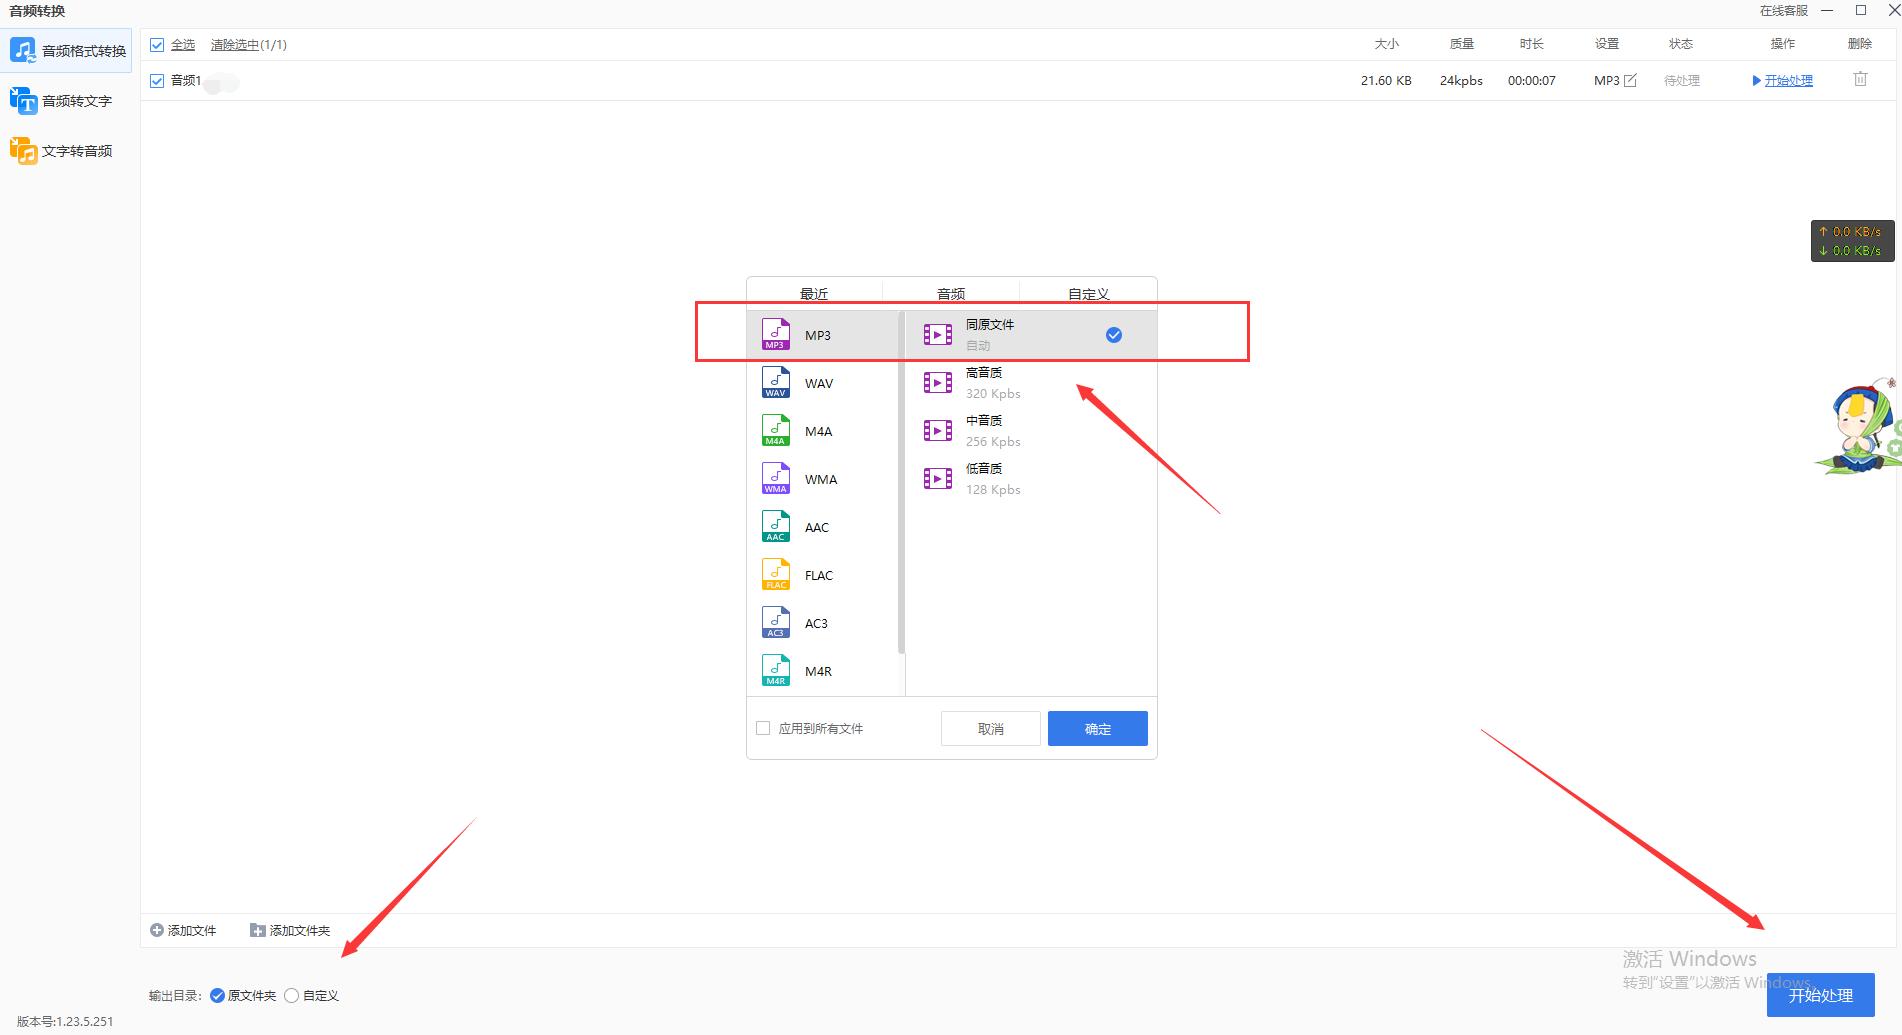Click the 删除 column header
The image size is (1902, 1035).
point(1860,44)
